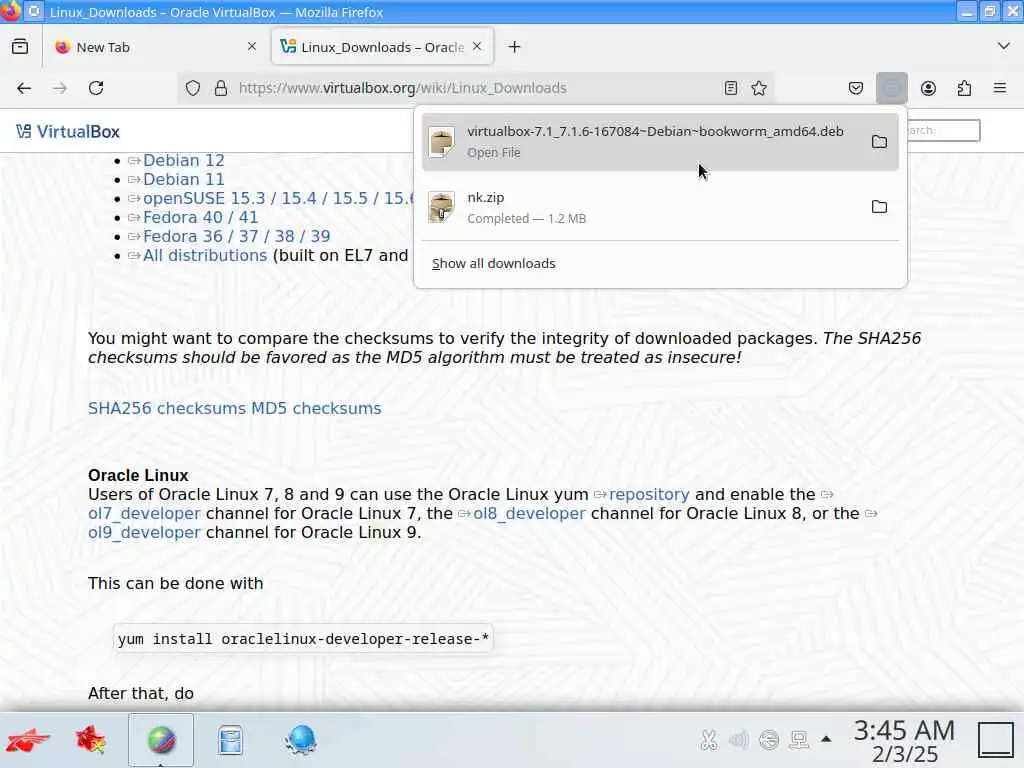The width and height of the screenshot is (1024, 768).
Task: Show containing folder for nk.zip
Action: coord(879,207)
